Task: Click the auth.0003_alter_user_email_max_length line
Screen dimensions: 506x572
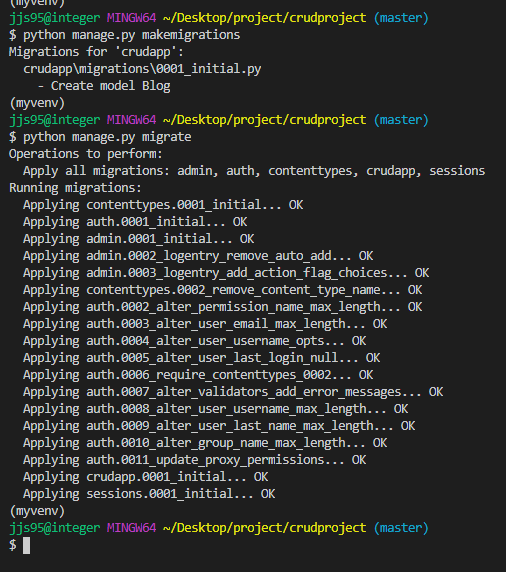Action: click(x=205, y=324)
